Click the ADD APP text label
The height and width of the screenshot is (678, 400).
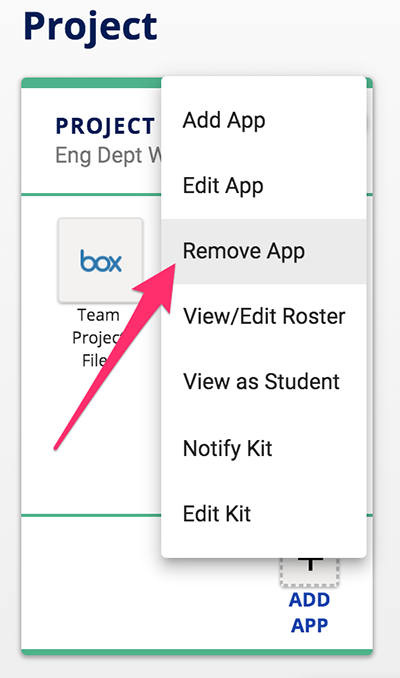pos(310,613)
